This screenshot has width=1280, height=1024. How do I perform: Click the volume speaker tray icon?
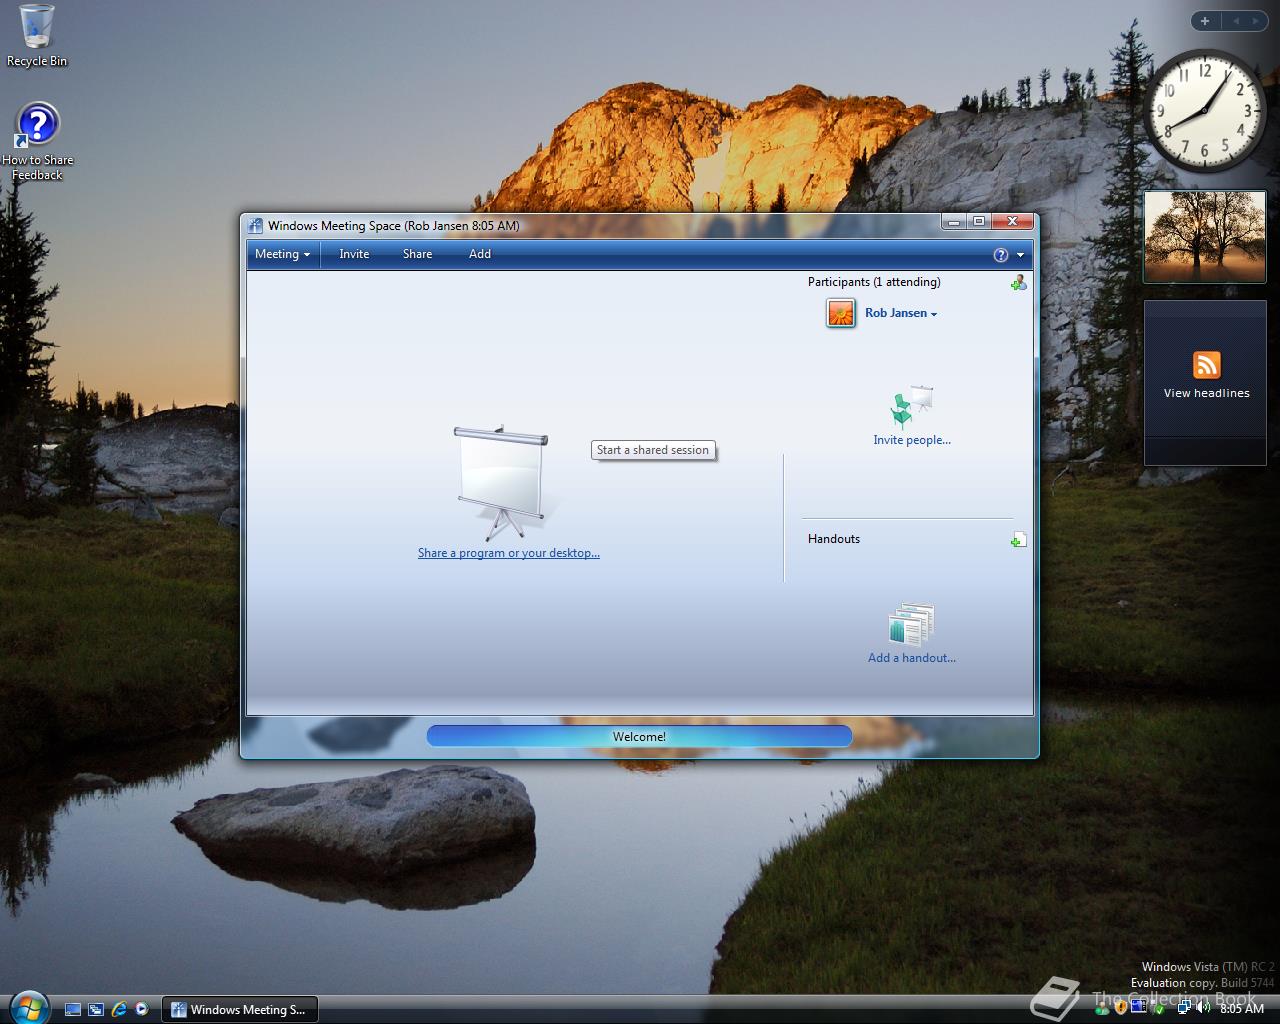[x=1204, y=1009]
